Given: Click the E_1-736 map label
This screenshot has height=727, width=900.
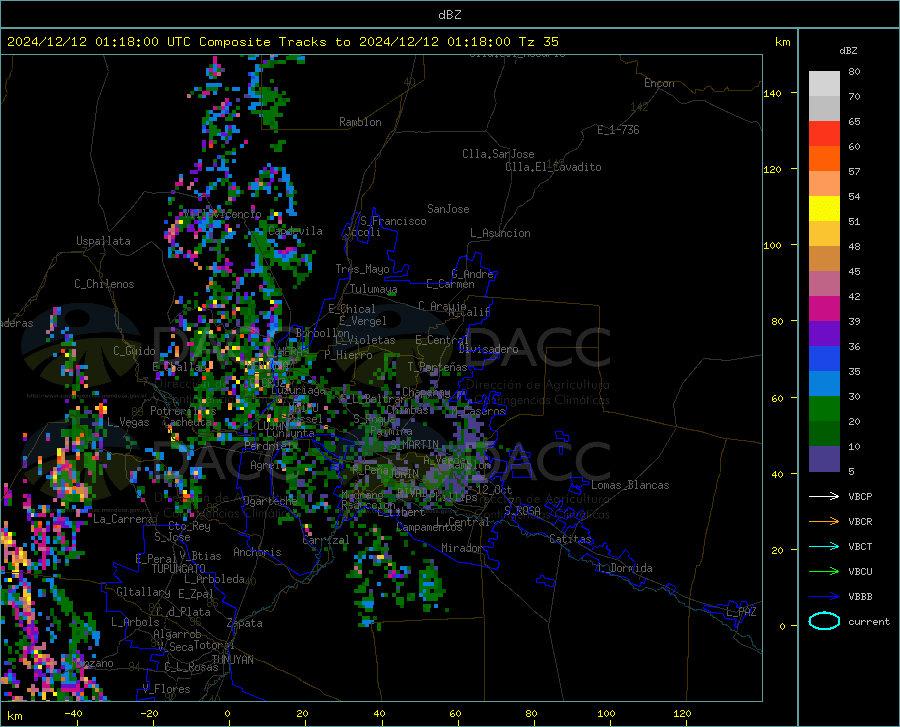Looking at the screenshot, I should click(618, 130).
